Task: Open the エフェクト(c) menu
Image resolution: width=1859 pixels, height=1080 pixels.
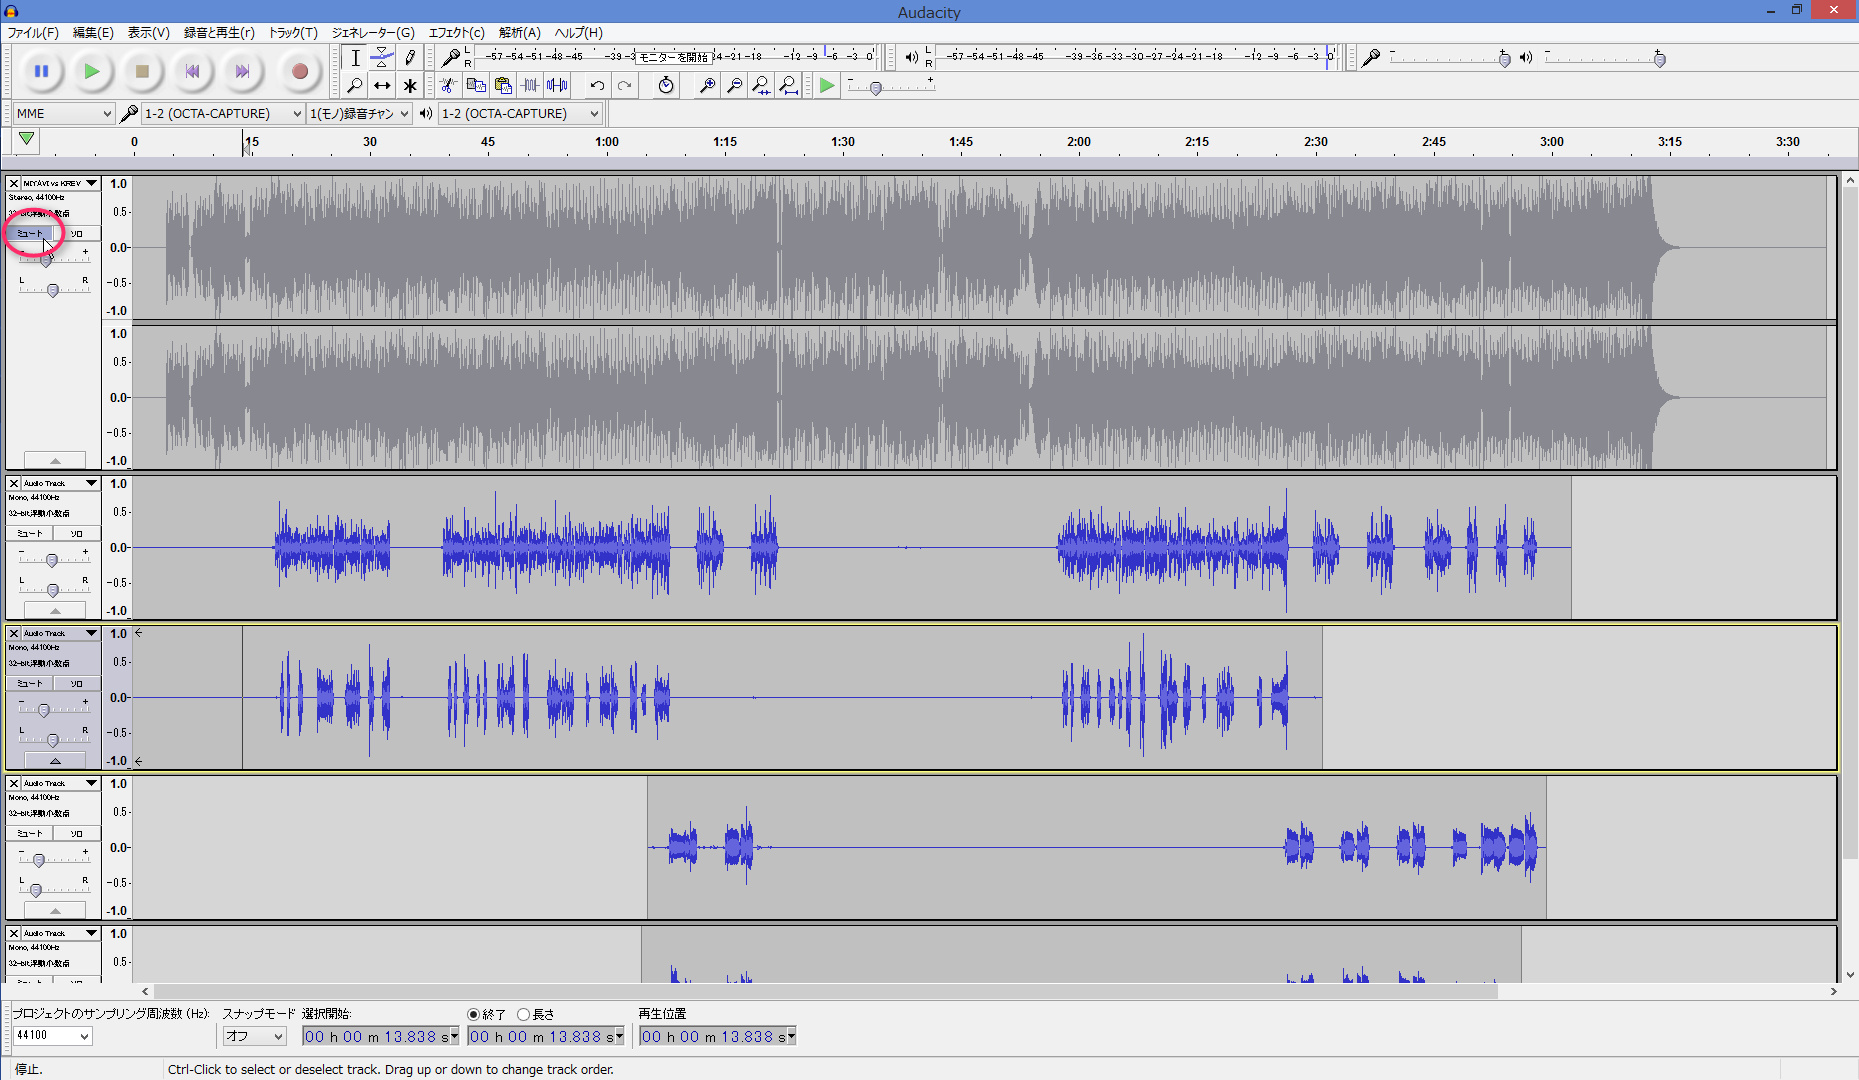Action: (x=456, y=32)
